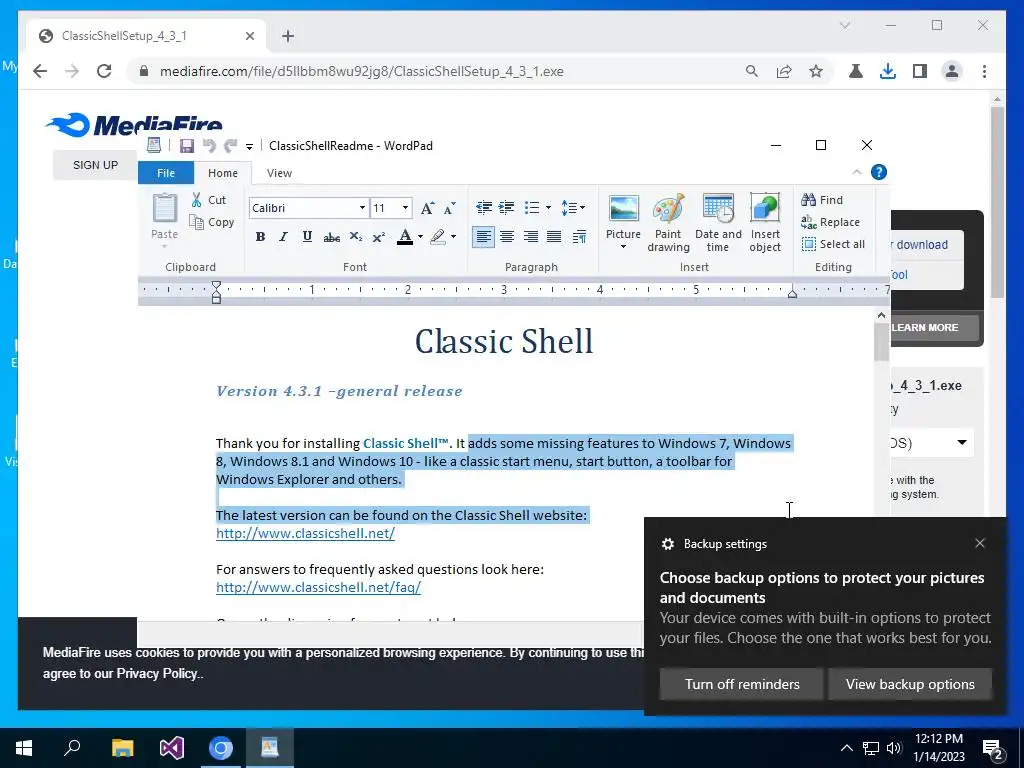The height and width of the screenshot is (768, 1024).
Task: Open a new browser tab
Action: 288,36
